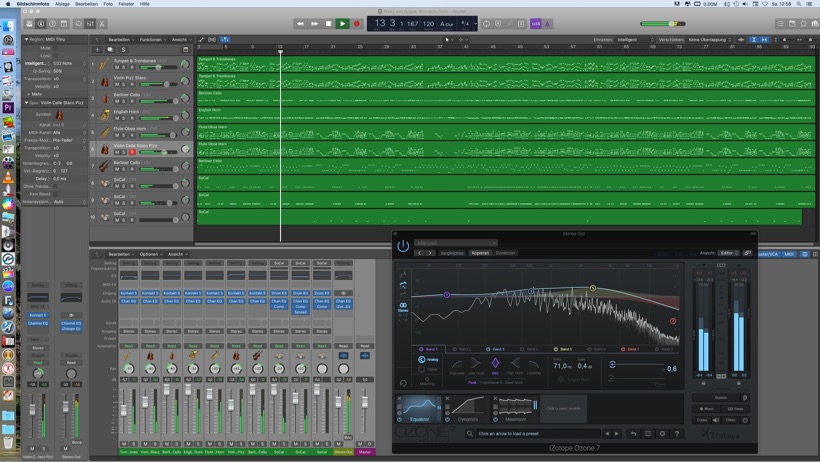820x462 pixels.
Task: Select the Analog EQ mode radio button
Action: [x=422, y=360]
